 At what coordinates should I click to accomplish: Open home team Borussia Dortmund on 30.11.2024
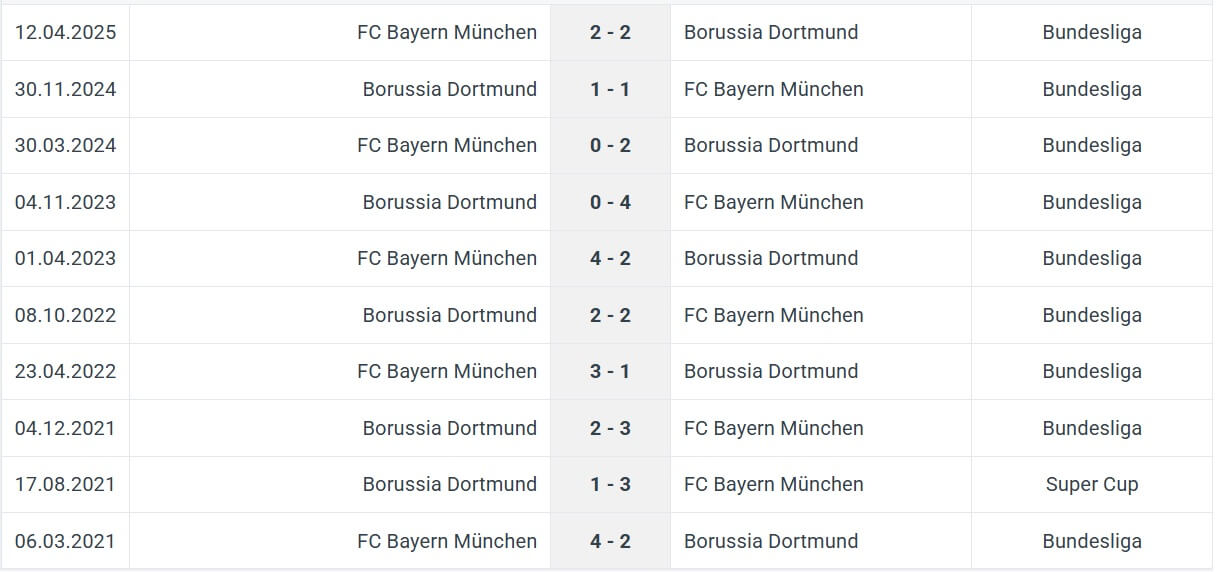pos(449,89)
